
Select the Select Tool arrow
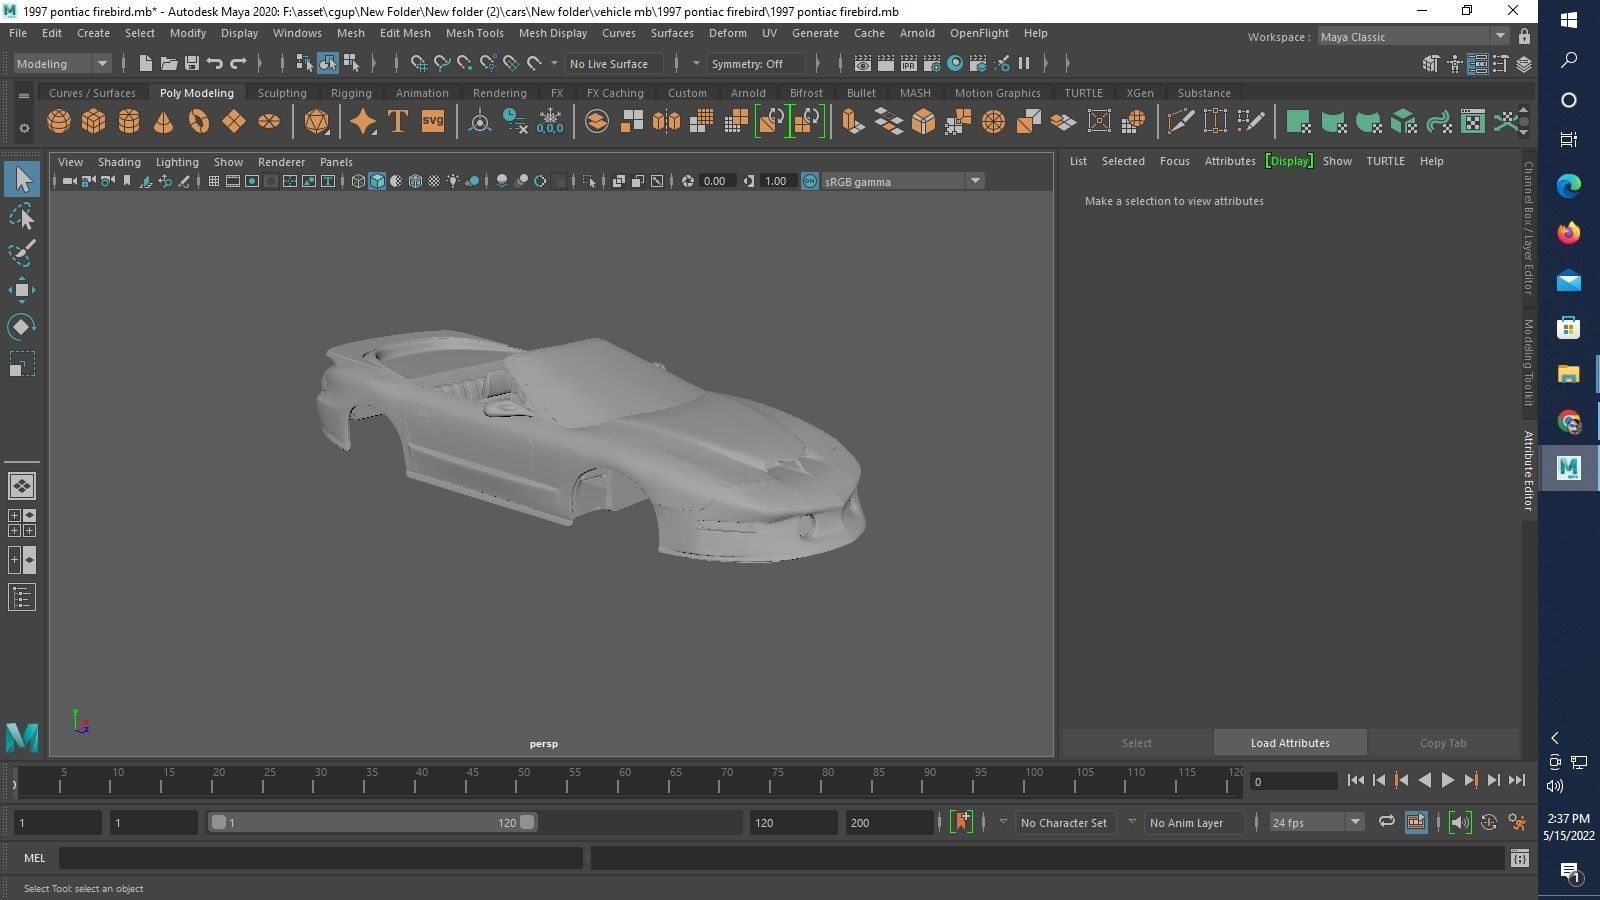22,180
